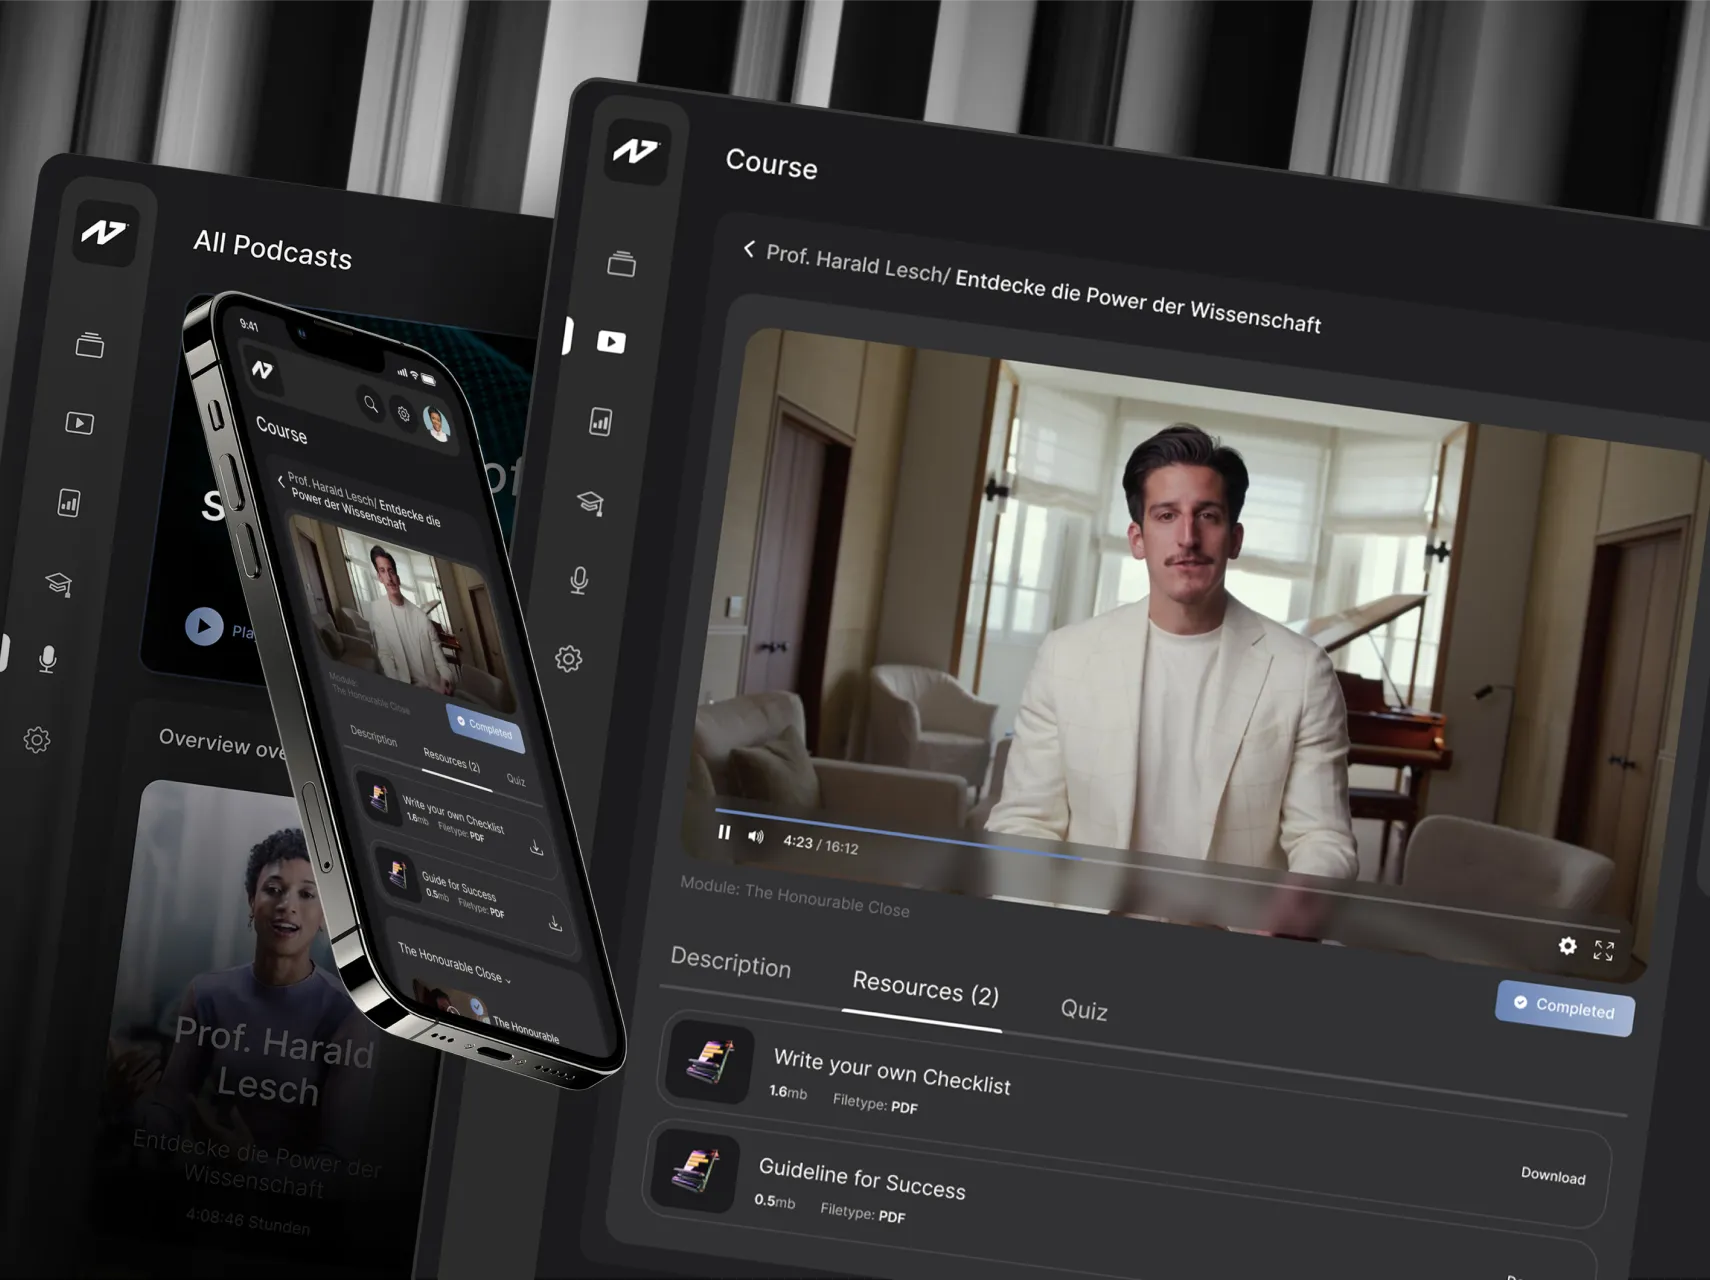Open the Quiz tab on the phone
Image resolution: width=1710 pixels, height=1281 pixels.
(516, 779)
